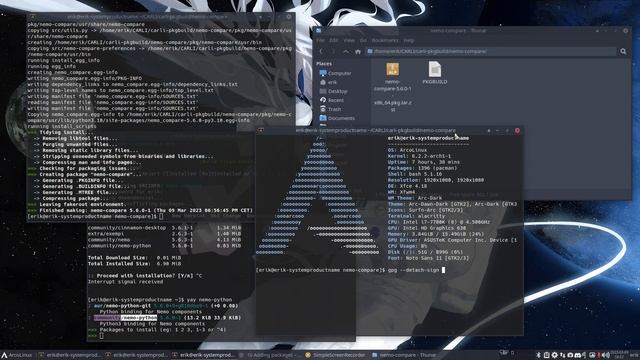Select the nemo-compare pkg.tar.zst package file
The height and width of the screenshot is (360, 640).
393,87
